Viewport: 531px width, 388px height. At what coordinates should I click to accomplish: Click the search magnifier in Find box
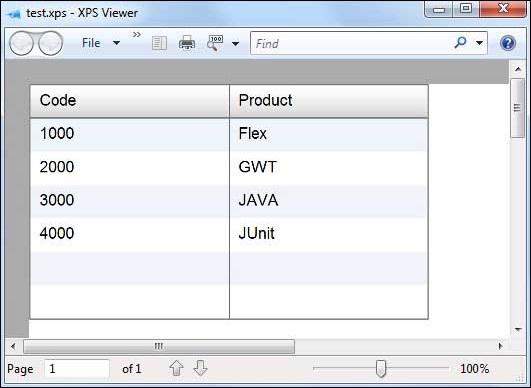(460, 43)
